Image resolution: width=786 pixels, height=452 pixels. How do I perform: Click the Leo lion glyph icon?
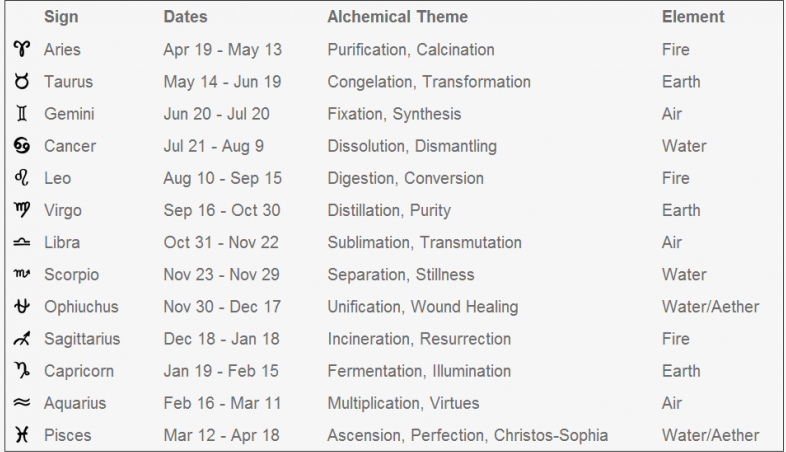[x=21, y=178]
